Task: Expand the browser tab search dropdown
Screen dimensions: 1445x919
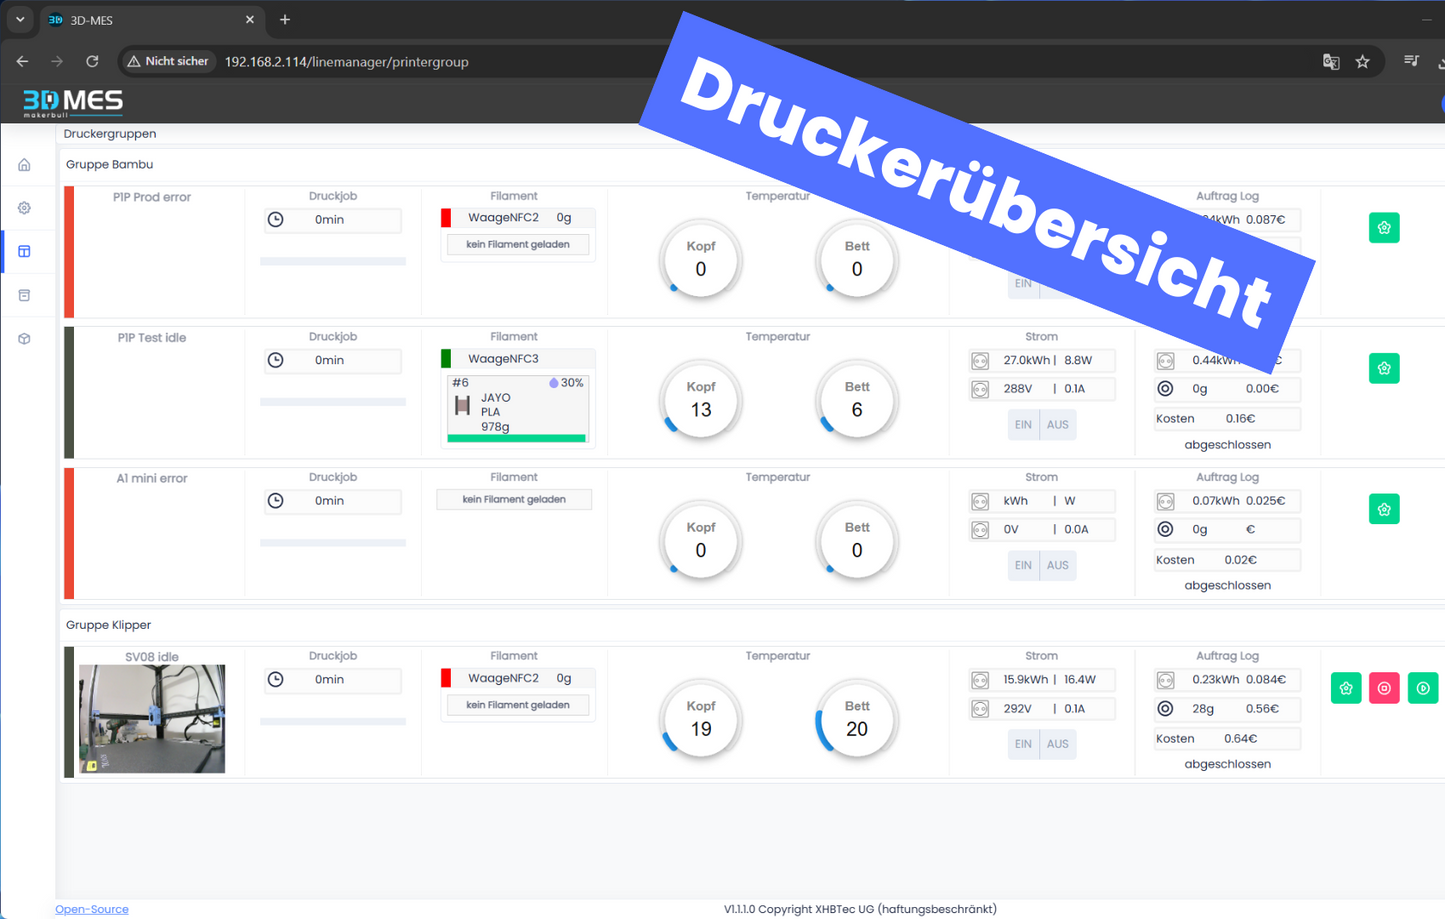Action: pos(20,20)
